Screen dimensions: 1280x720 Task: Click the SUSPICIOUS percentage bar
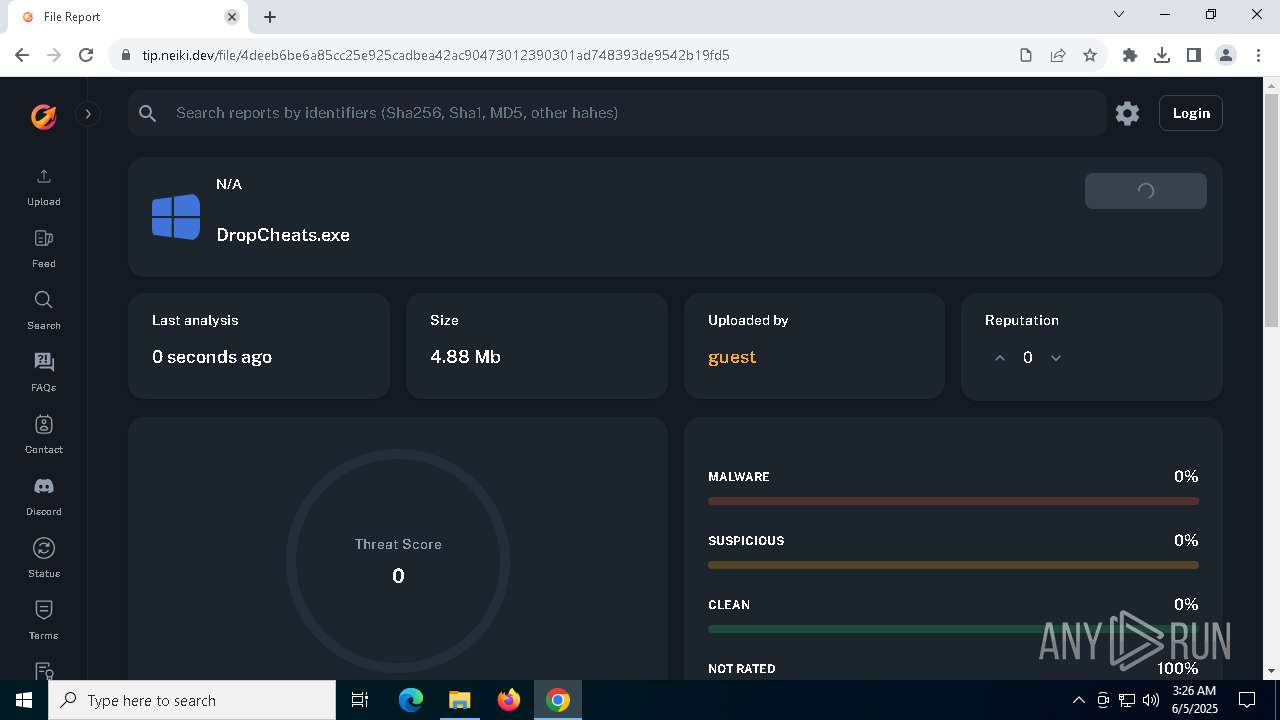click(953, 565)
